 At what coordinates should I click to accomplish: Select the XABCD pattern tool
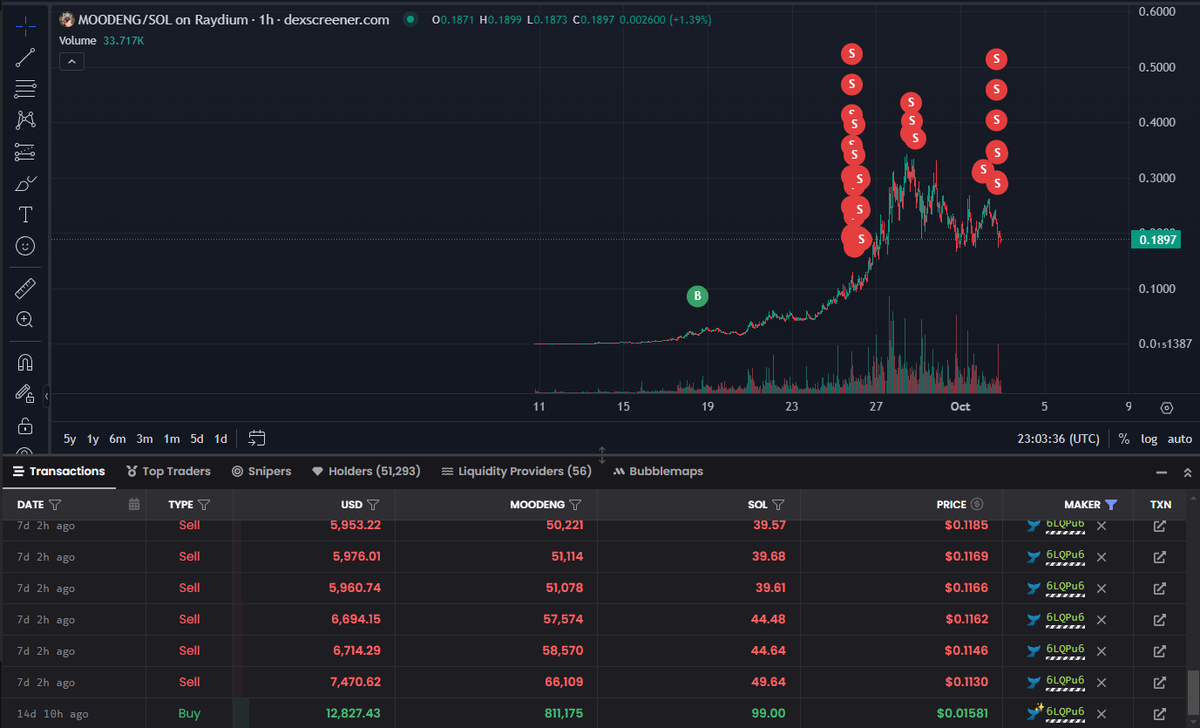[25, 120]
